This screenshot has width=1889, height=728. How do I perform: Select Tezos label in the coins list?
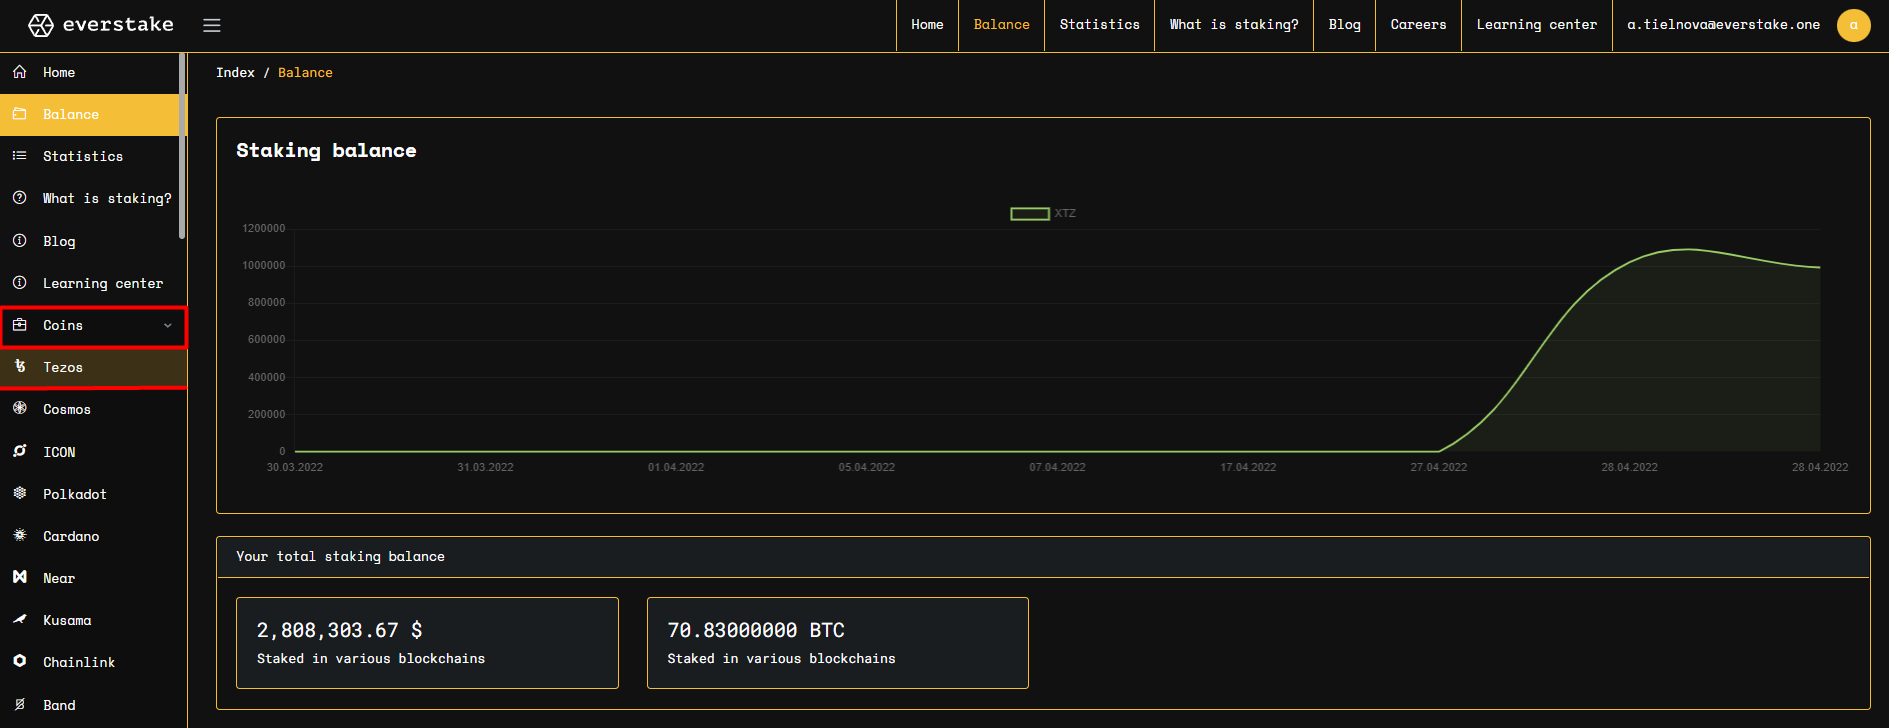63,368
